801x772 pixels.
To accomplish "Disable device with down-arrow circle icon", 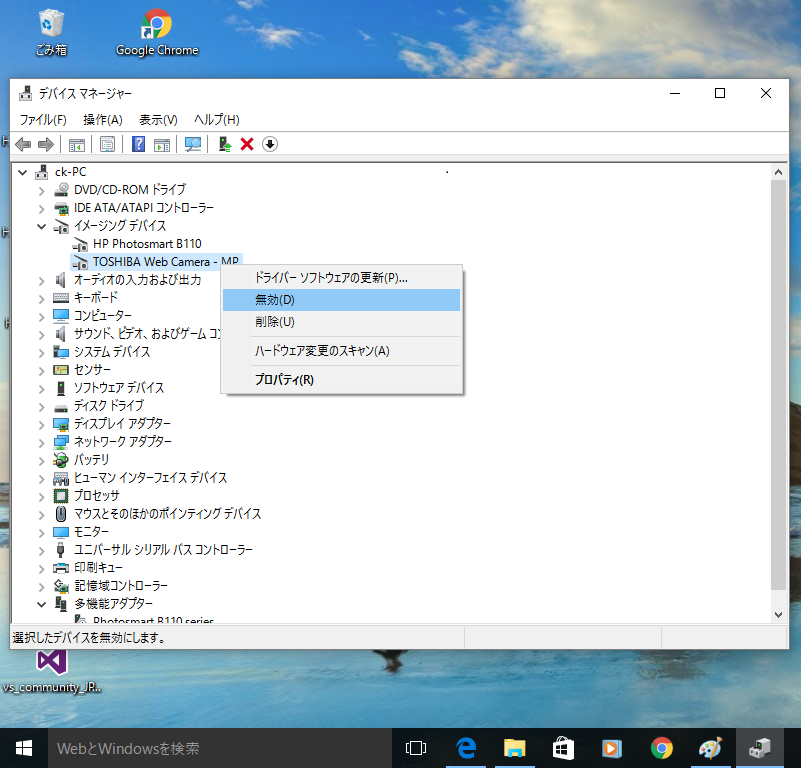I will point(270,145).
